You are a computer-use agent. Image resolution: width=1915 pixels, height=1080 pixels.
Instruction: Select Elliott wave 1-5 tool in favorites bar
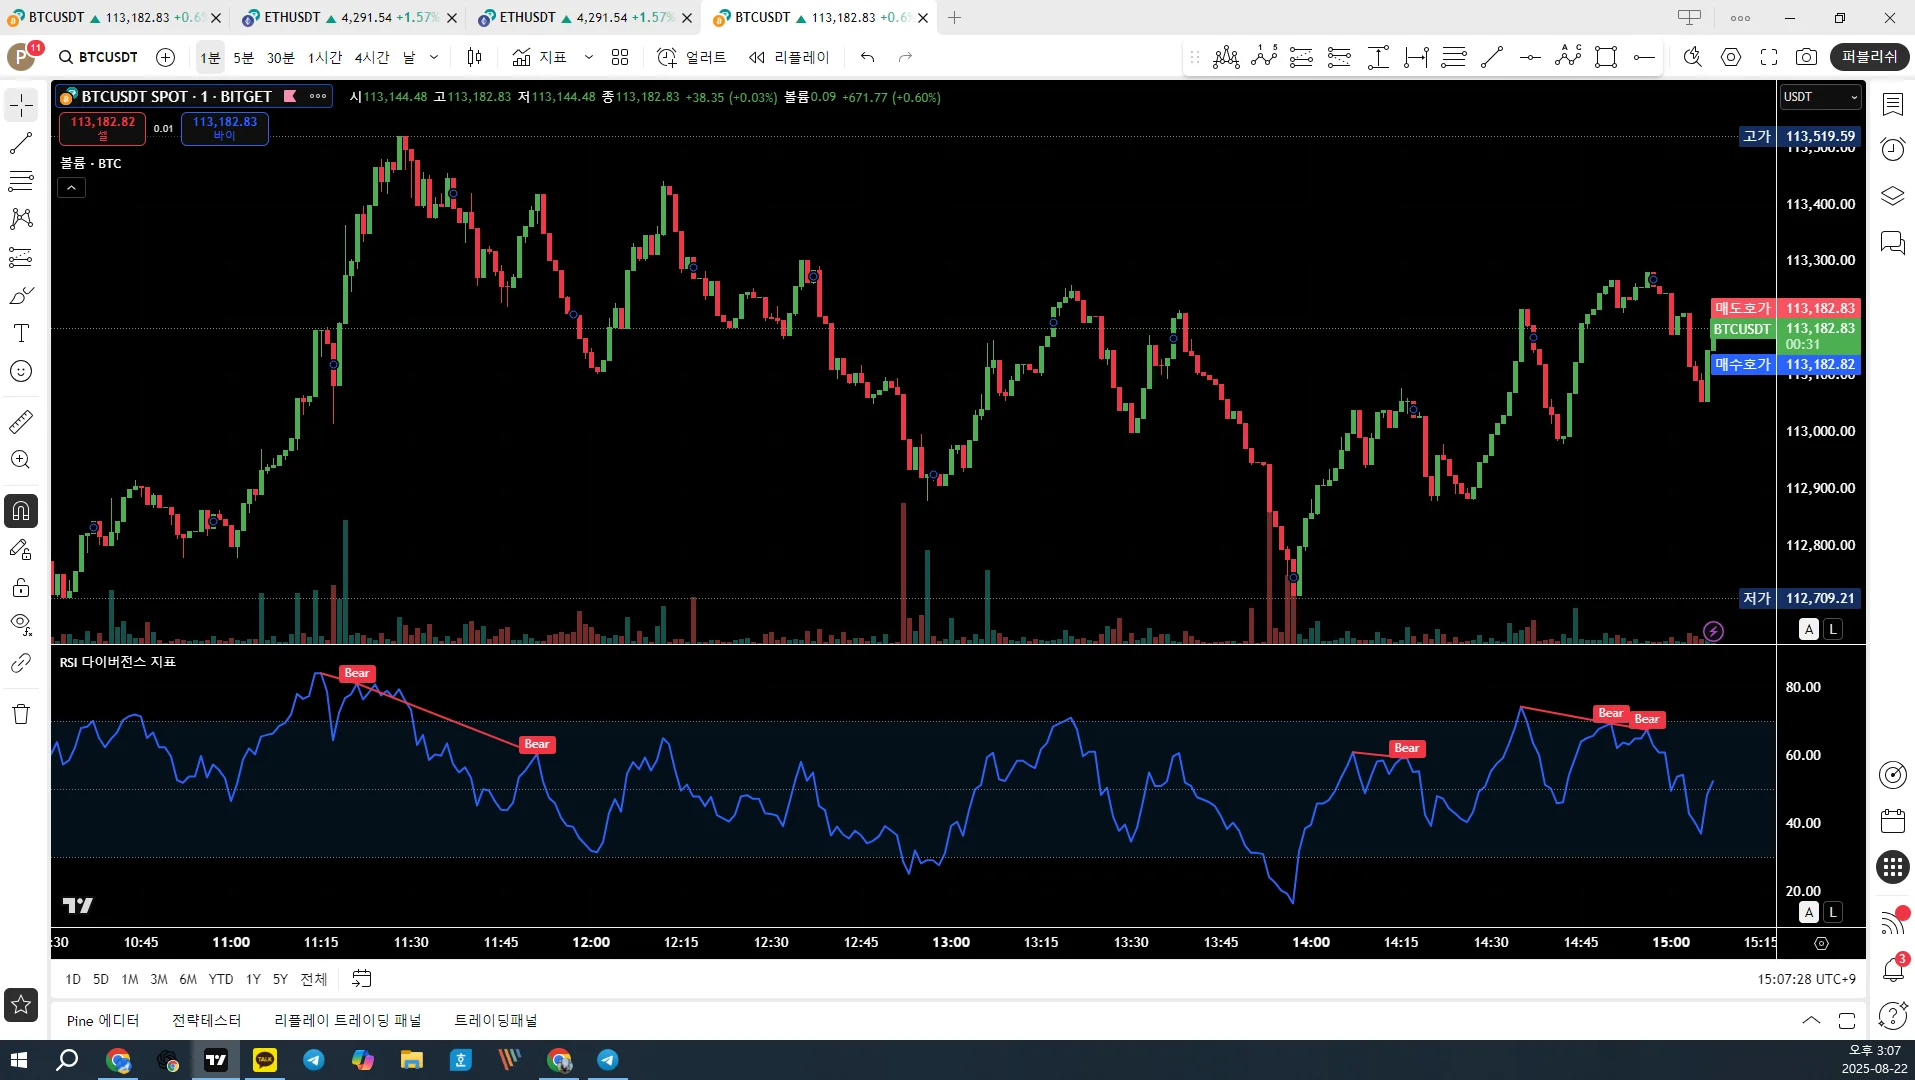1264,57
